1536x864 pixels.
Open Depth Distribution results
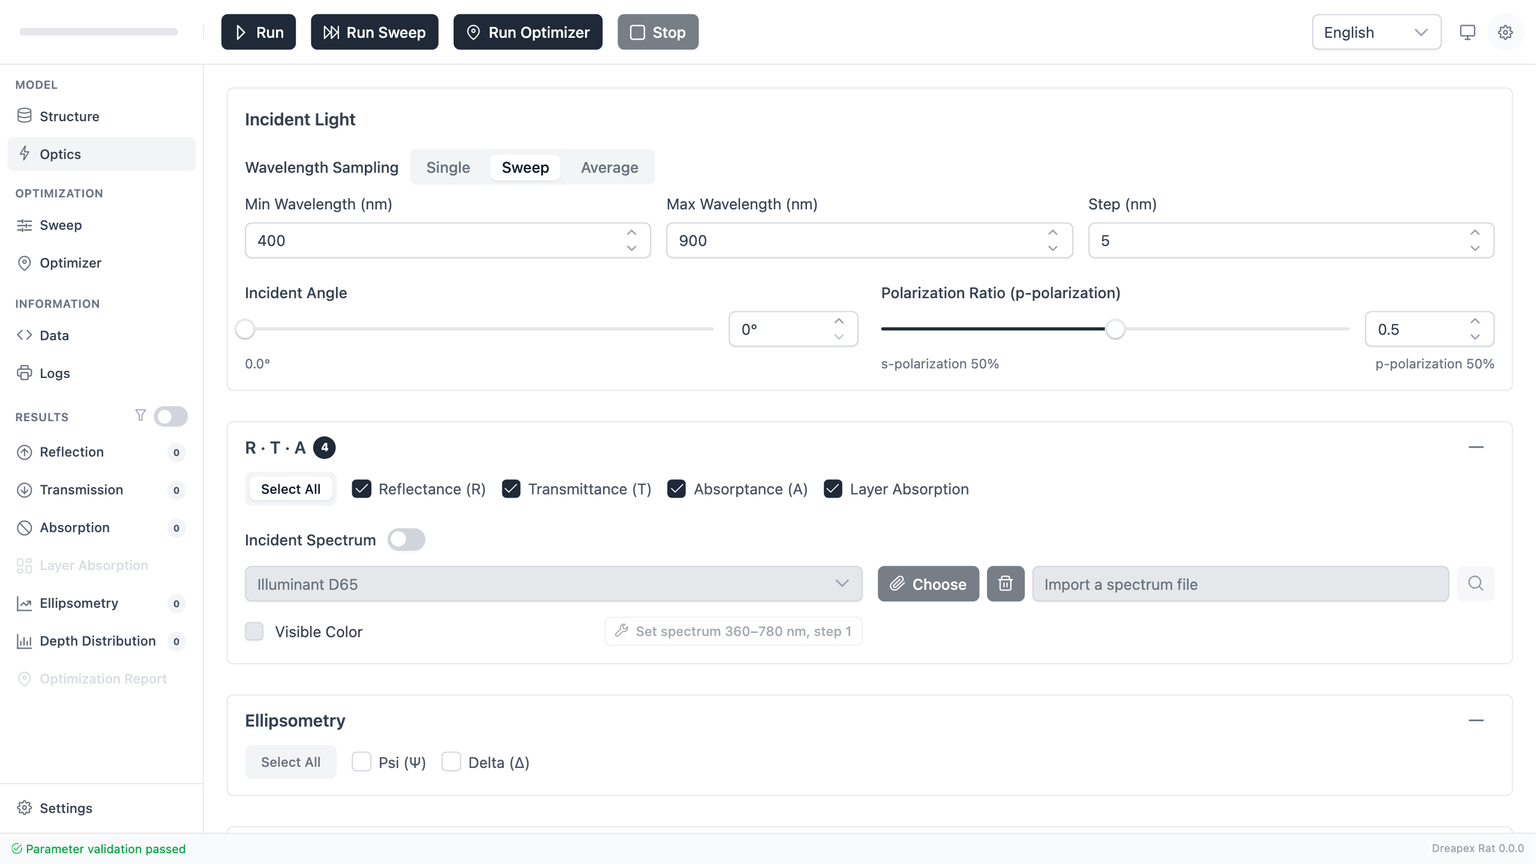coord(97,641)
